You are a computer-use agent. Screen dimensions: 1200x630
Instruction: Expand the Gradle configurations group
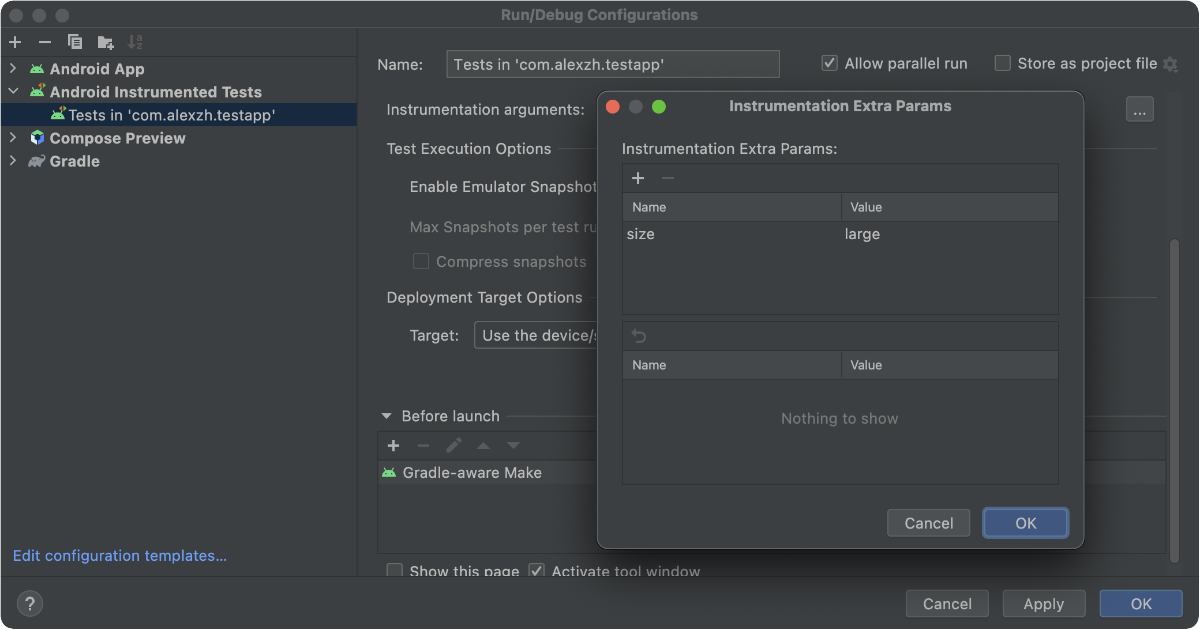tap(13, 161)
